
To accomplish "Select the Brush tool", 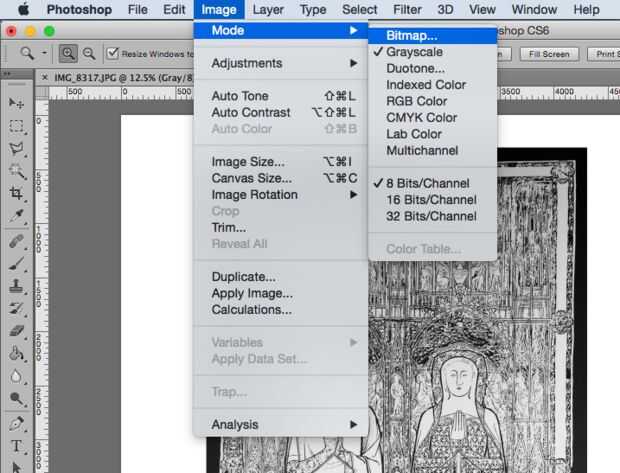I will (16, 263).
